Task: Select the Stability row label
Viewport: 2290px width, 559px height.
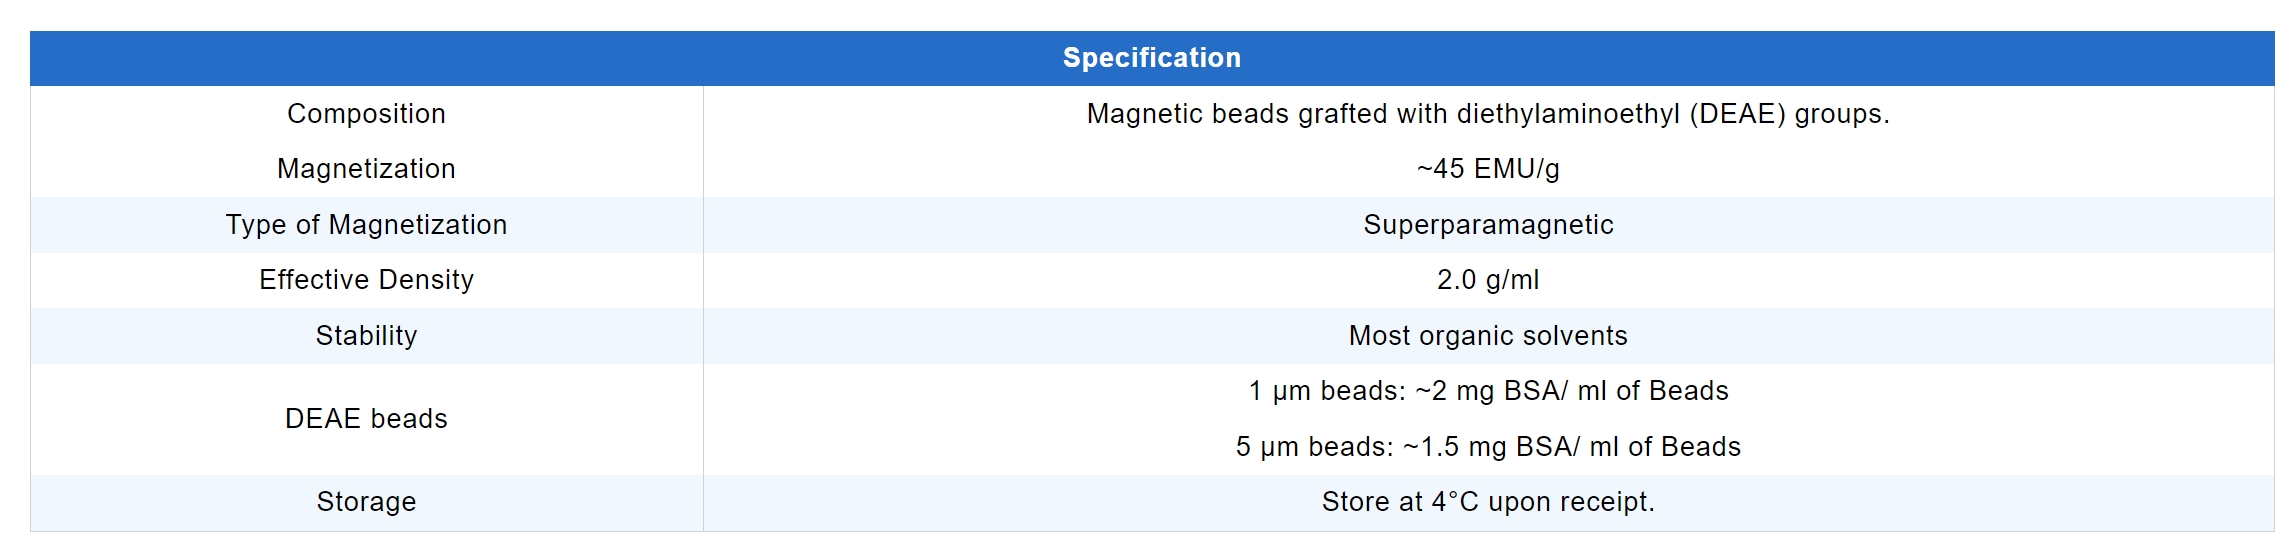Action: [x=366, y=336]
